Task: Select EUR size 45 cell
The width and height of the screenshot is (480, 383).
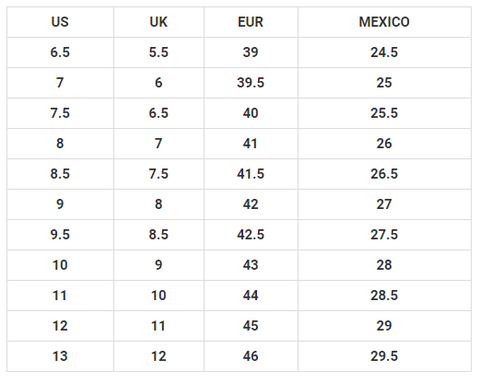Action: click(x=251, y=326)
